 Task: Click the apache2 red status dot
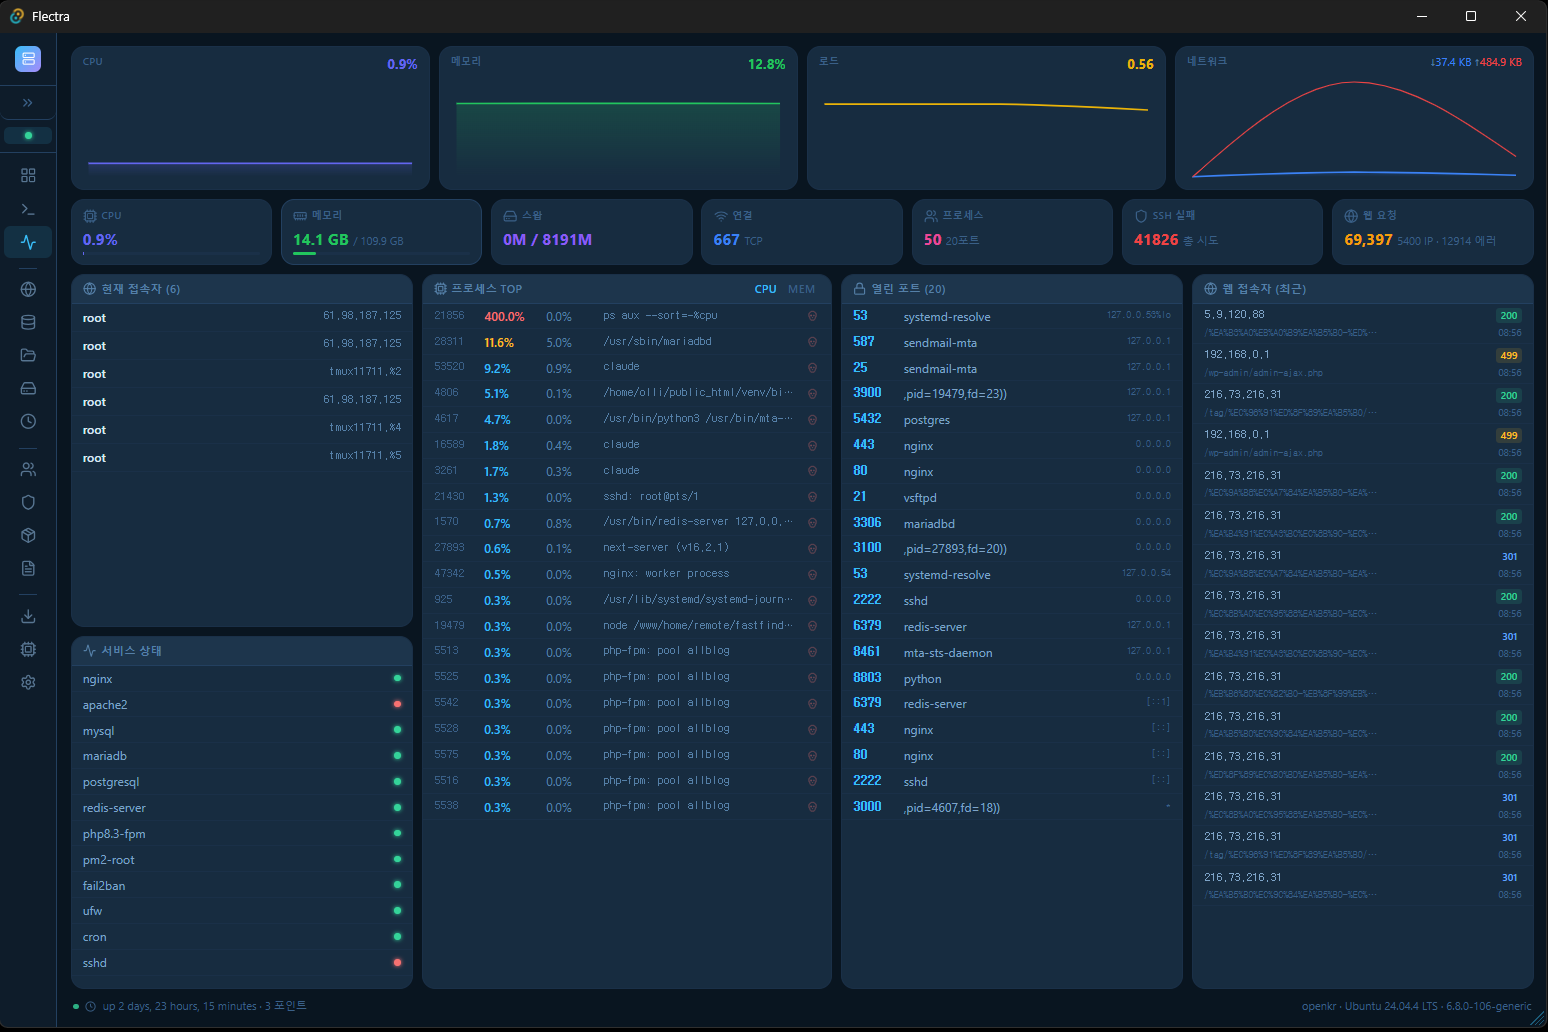(x=397, y=704)
